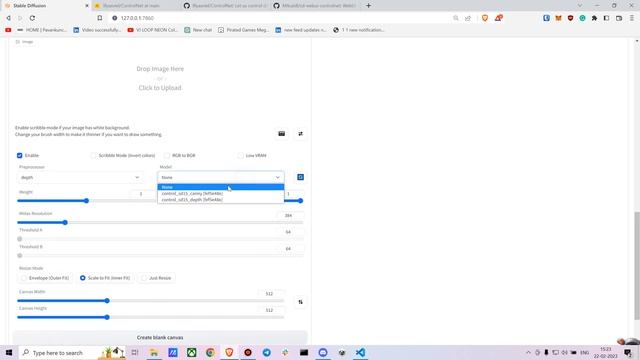This screenshot has width=640, height=360.
Task: Click the Create blank canvas button
Action: (x=160, y=338)
